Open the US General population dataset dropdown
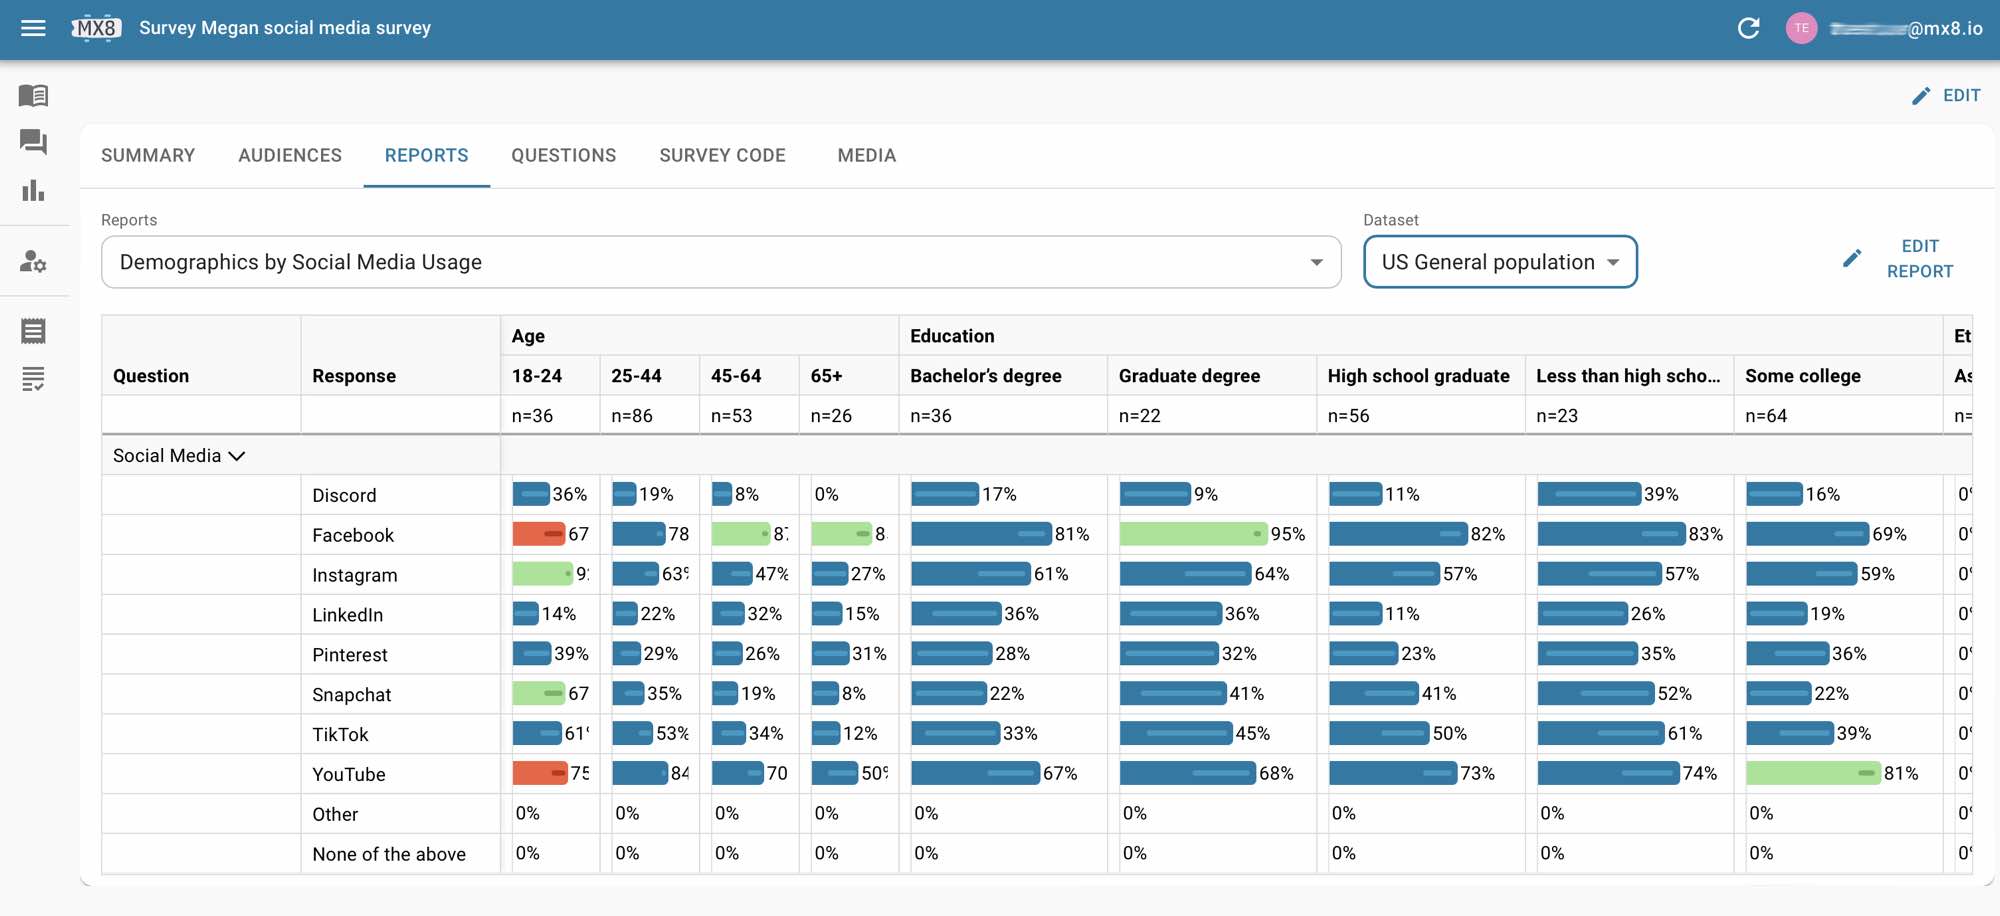2000x916 pixels. click(x=1499, y=262)
